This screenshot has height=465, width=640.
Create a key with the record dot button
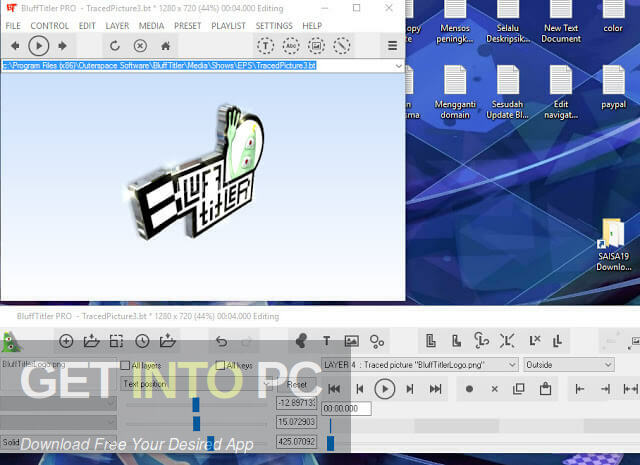point(469,389)
